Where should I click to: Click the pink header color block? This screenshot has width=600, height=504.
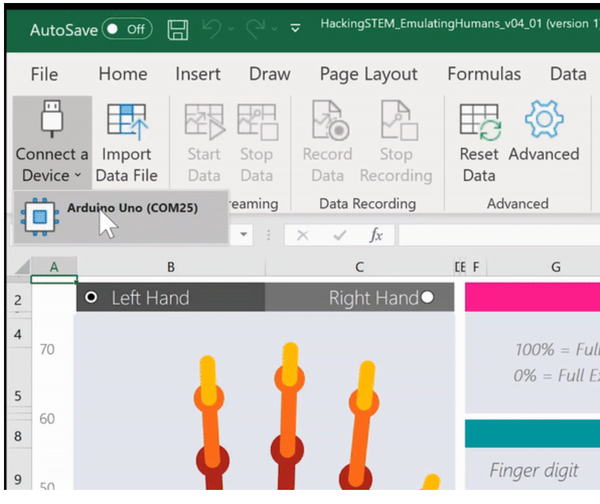(532, 297)
